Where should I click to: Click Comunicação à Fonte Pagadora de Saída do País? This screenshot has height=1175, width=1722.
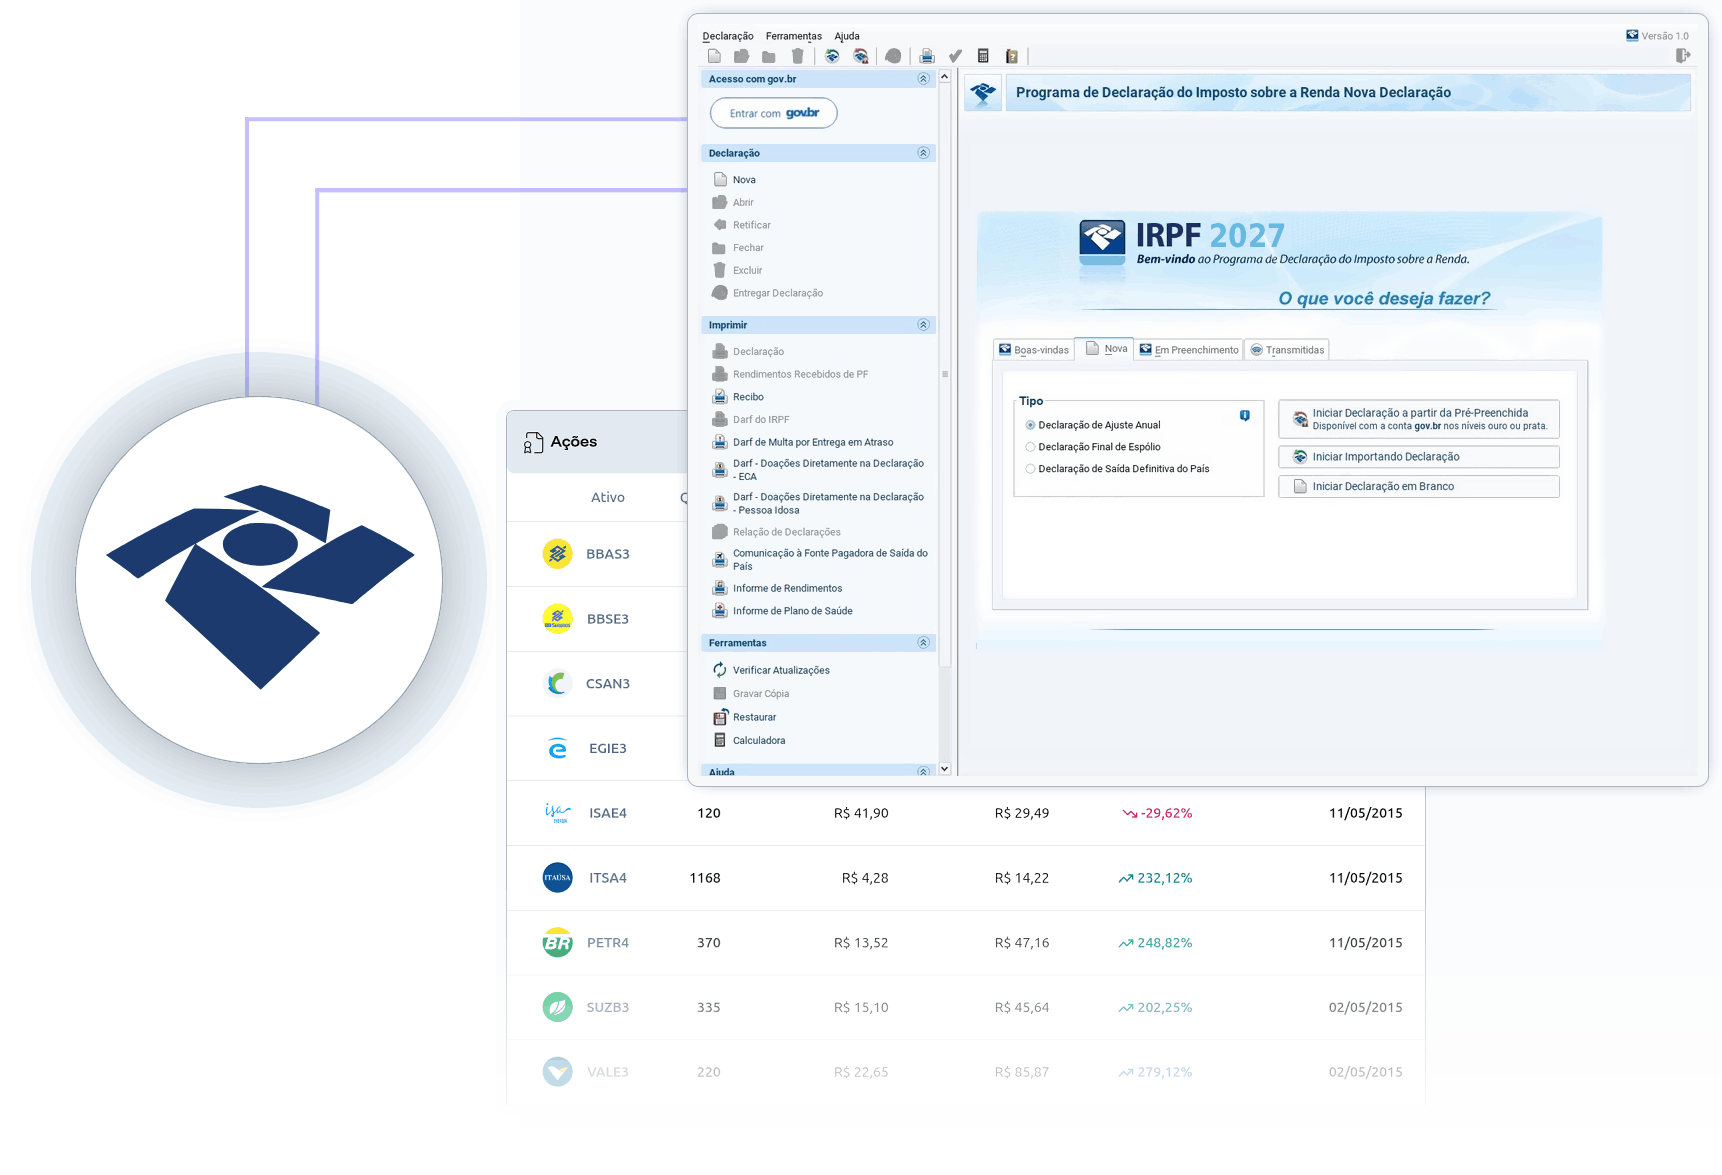[820, 560]
